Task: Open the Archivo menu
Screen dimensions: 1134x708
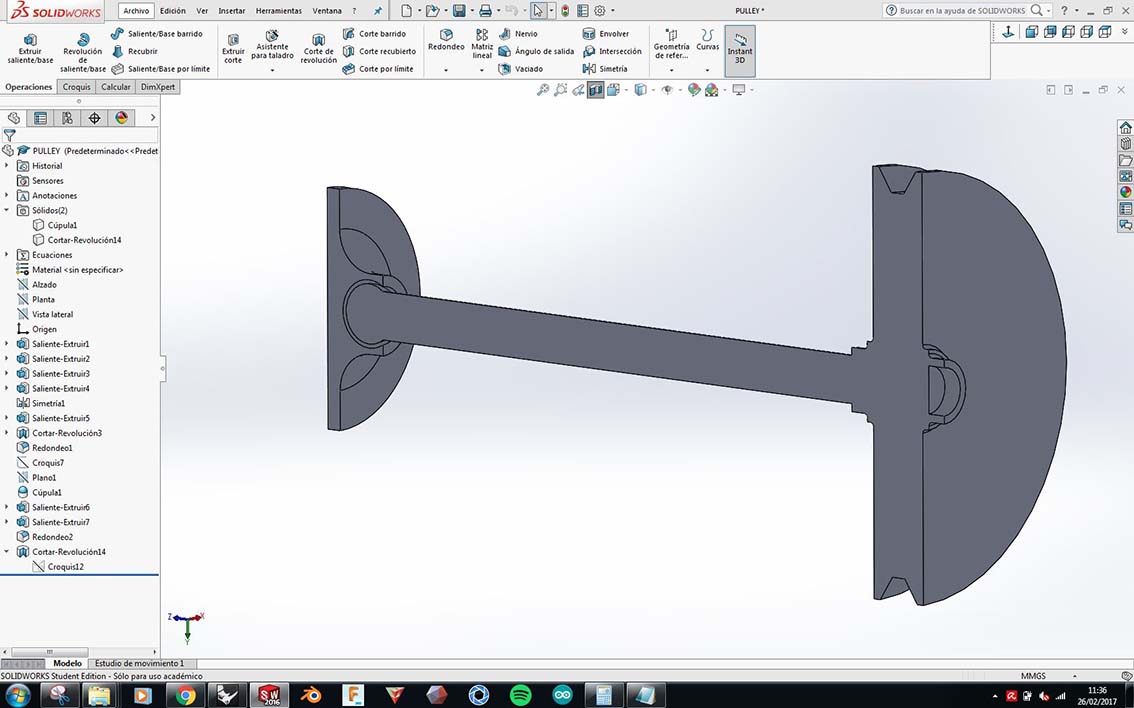Action: pyautogui.click(x=136, y=11)
